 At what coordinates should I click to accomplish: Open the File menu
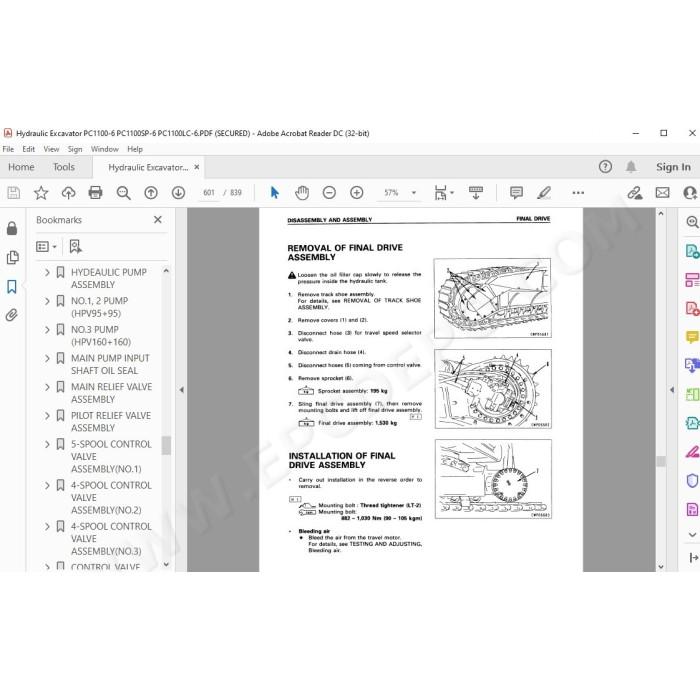click(x=8, y=149)
